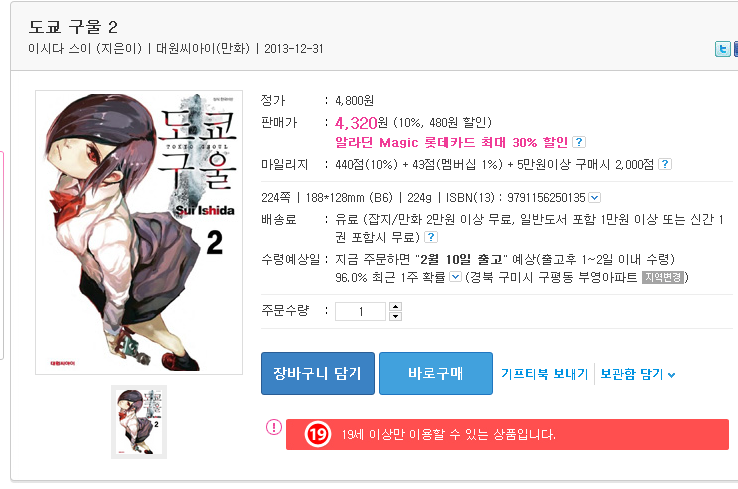Share the book via the Twitter icon
The width and height of the screenshot is (738, 489).
[722, 48]
